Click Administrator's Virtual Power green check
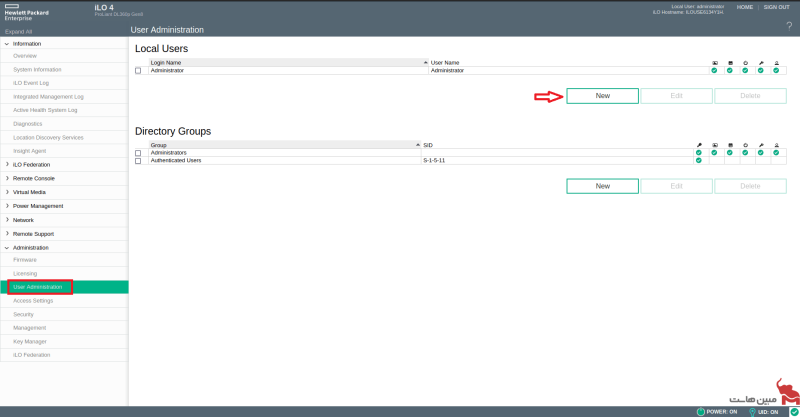 pyautogui.click(x=745, y=70)
